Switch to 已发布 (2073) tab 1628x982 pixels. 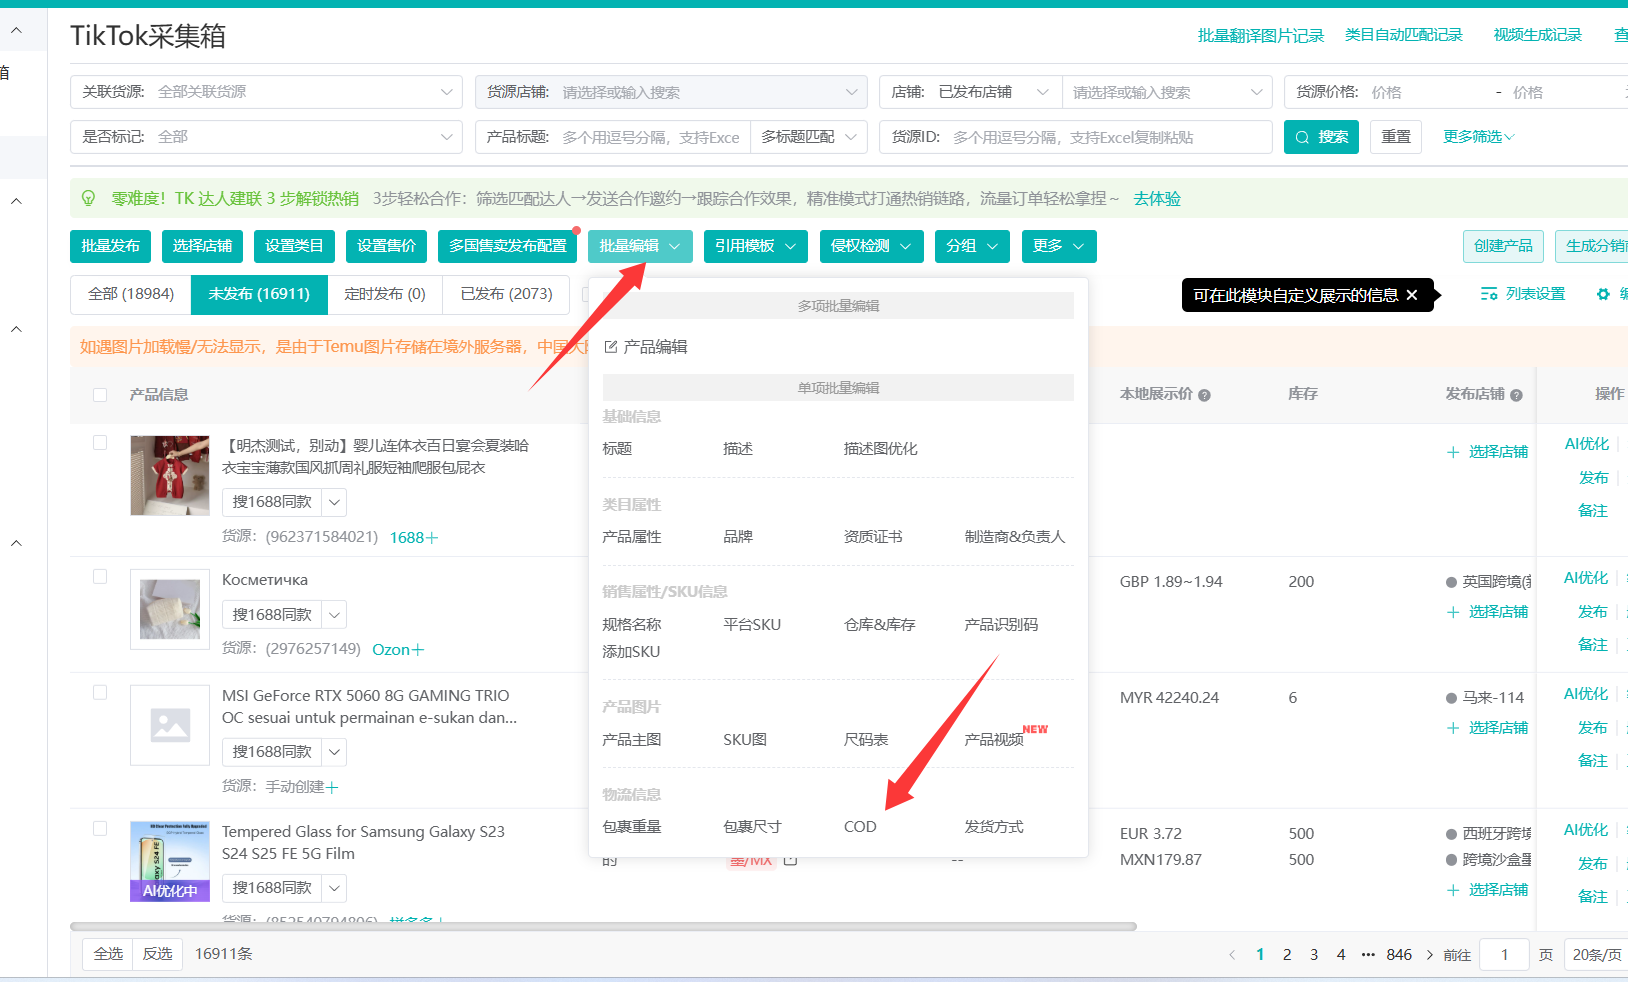click(x=506, y=294)
